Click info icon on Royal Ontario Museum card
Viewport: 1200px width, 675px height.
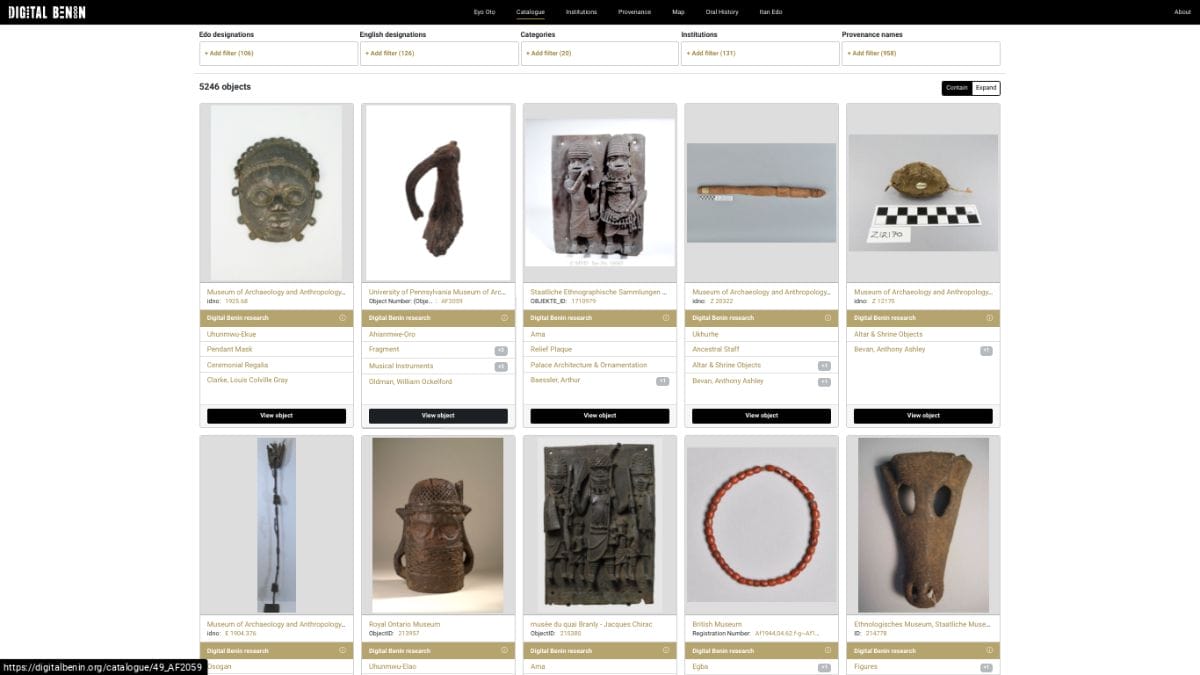pyautogui.click(x=504, y=650)
